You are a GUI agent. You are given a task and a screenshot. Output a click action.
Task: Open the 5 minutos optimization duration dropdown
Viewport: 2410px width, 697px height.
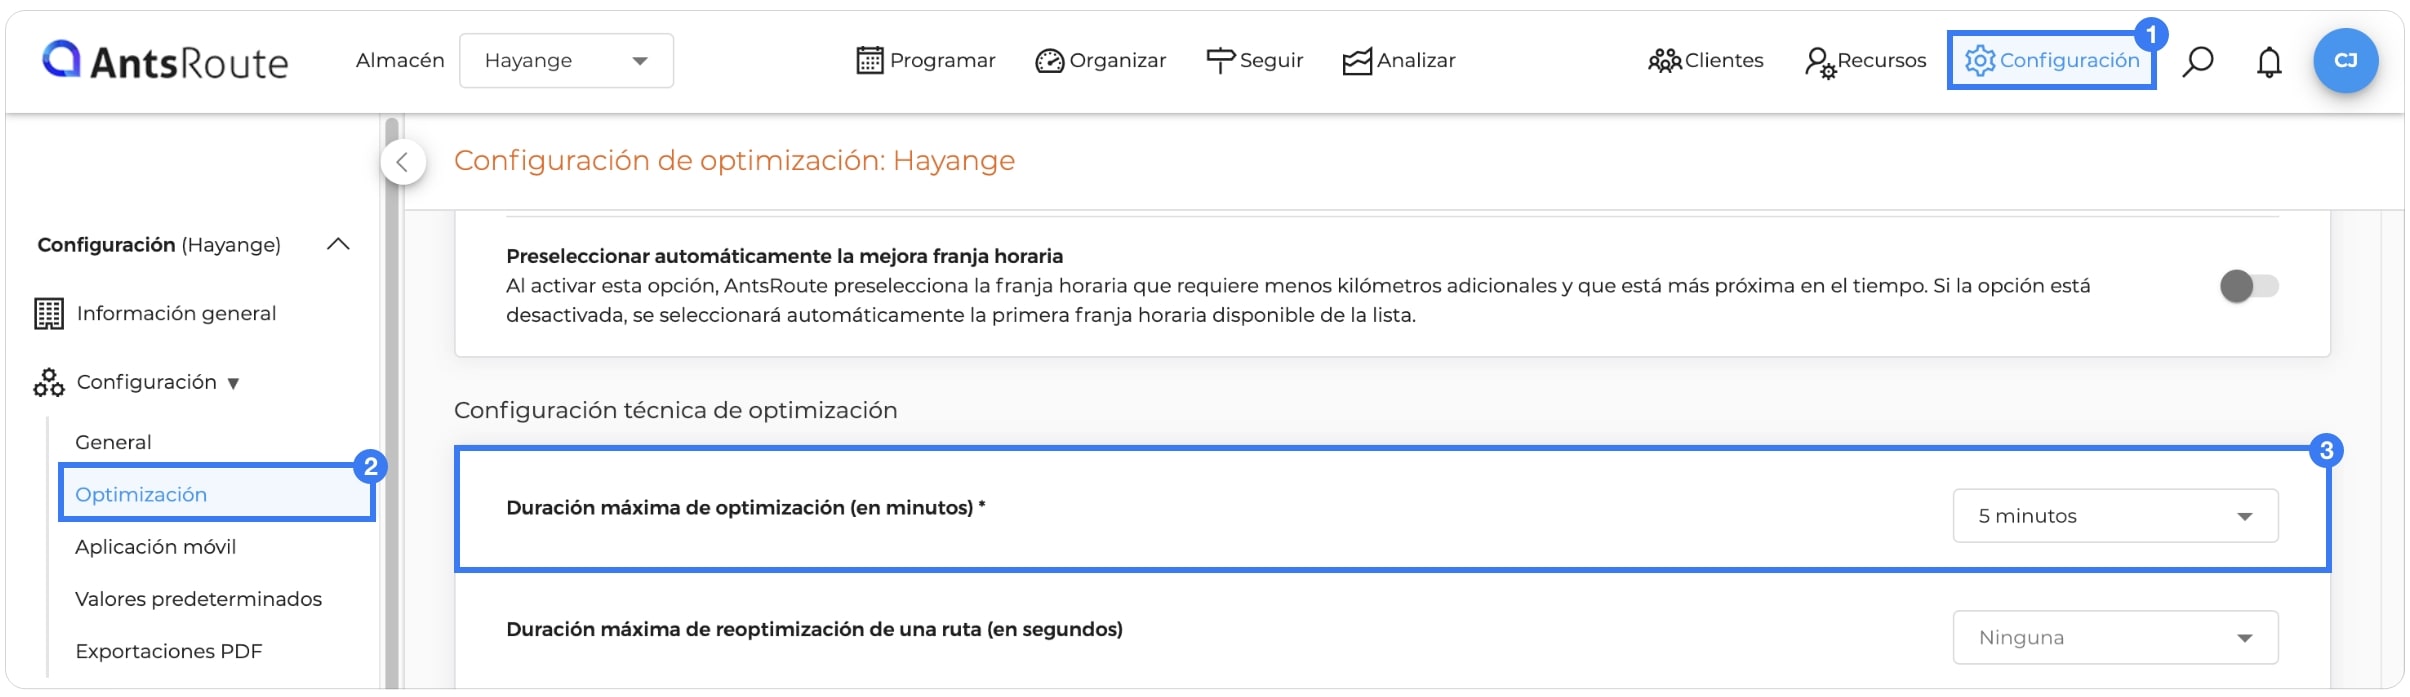point(2115,516)
